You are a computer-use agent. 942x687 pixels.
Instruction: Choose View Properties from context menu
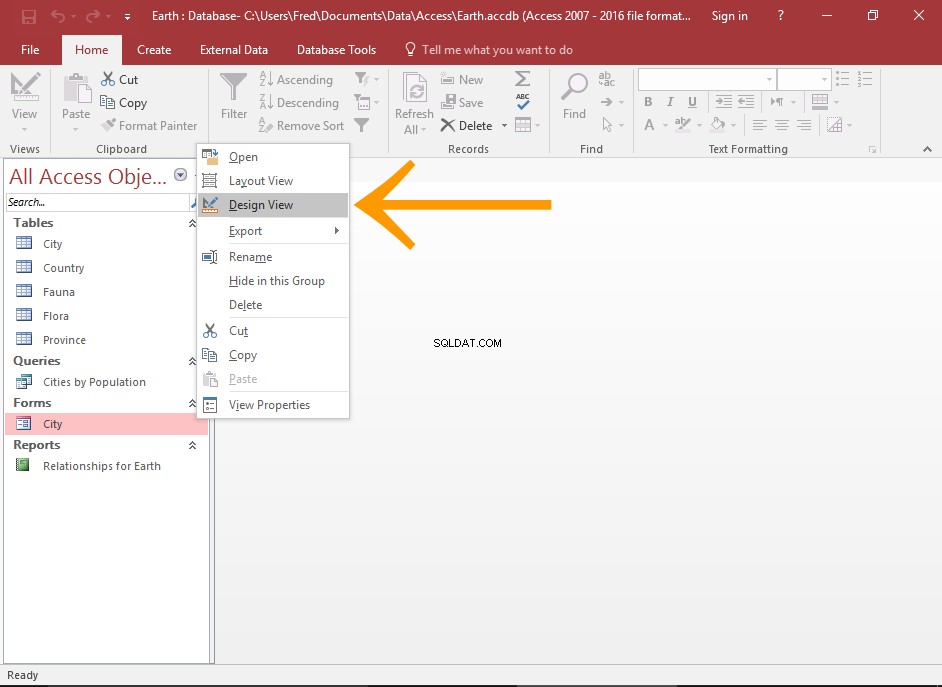[273, 405]
